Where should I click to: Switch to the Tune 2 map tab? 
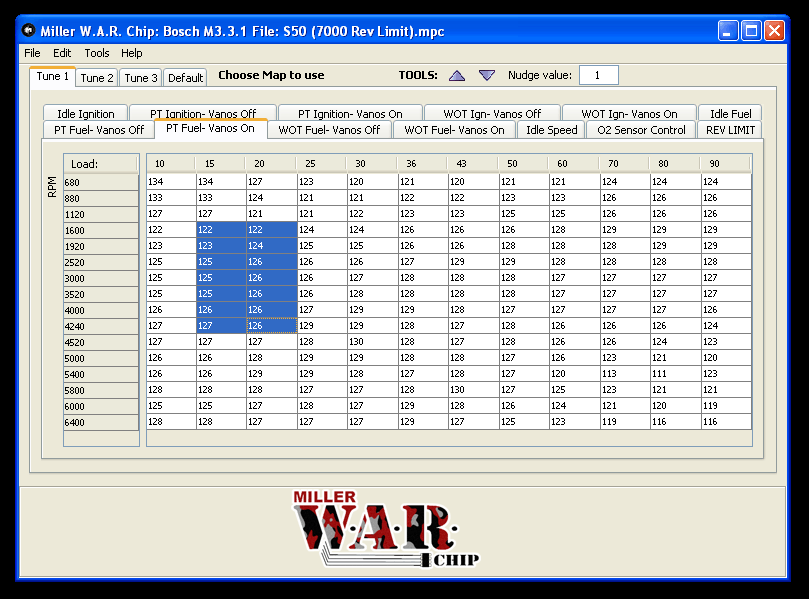(97, 78)
